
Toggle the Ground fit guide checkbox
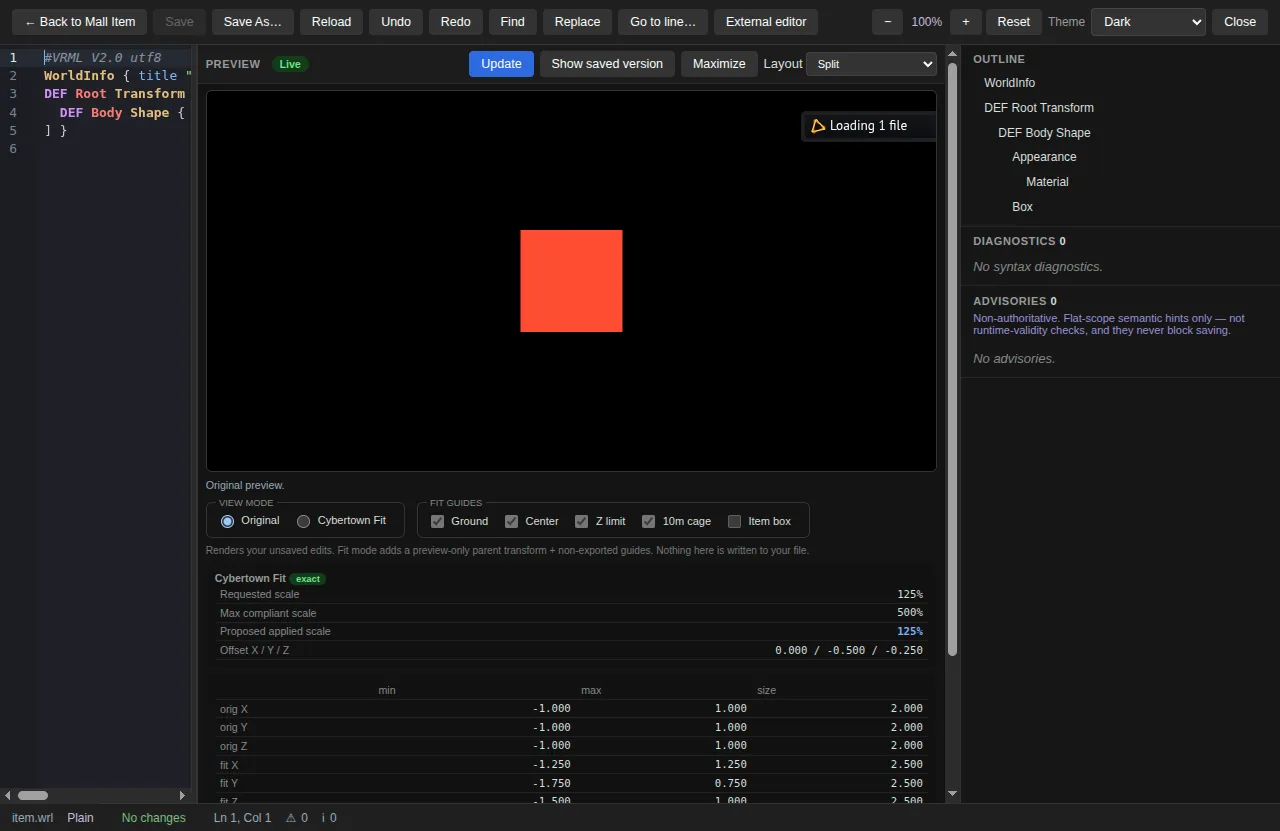(x=437, y=521)
